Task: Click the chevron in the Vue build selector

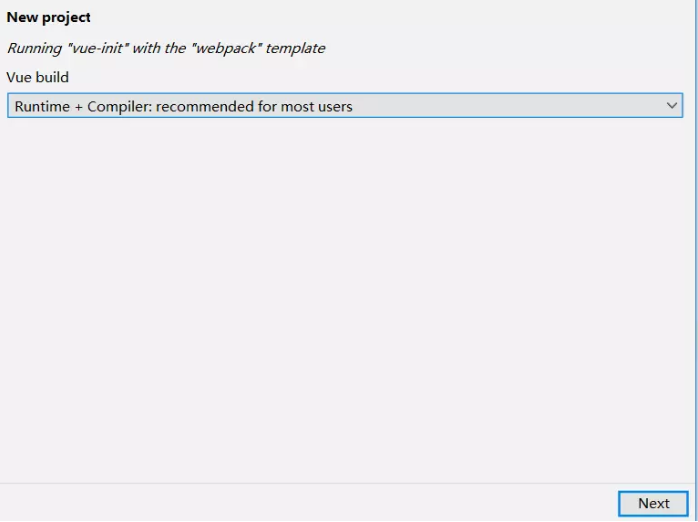Action: [672, 106]
